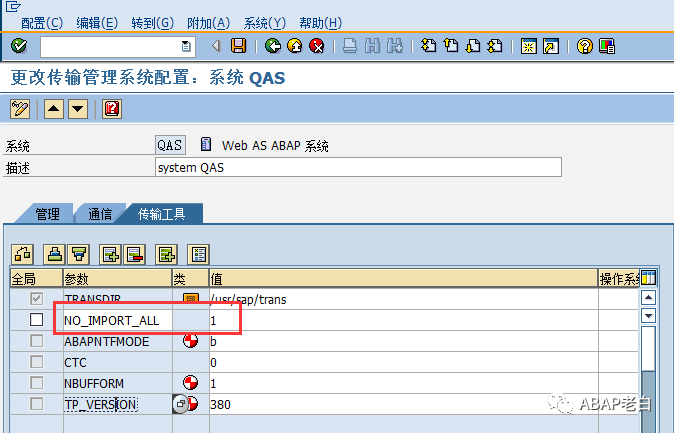Screen dimensions: 674x433
Task: Open the 帮助(H) menu
Action: [x=320, y=23]
